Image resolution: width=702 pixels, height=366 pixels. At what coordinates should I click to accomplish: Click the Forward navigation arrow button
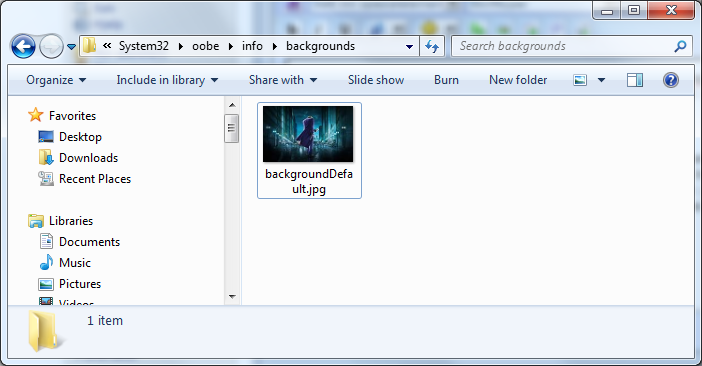pyautogui.click(x=51, y=46)
